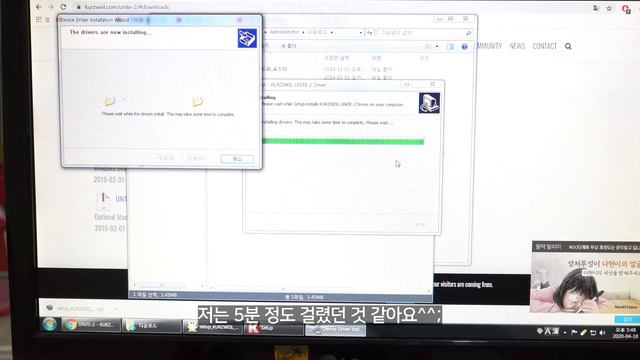Screen dimensions: 640x360
Task: Click the Cancel button in KURZWEIL installer
Action: click(419, 224)
